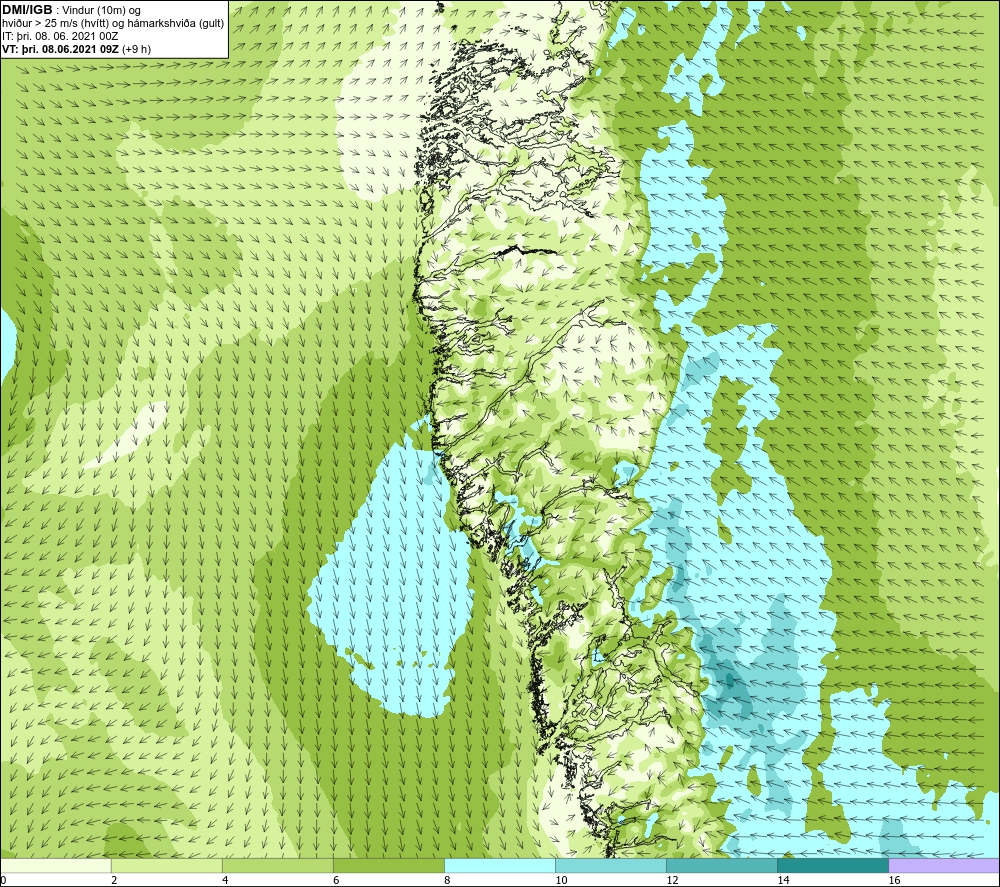Click the purple legend swatch above 16

click(x=944, y=866)
